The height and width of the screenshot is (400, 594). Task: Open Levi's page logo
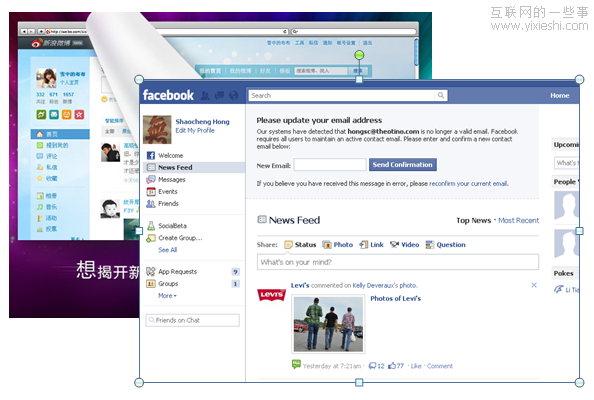271,295
